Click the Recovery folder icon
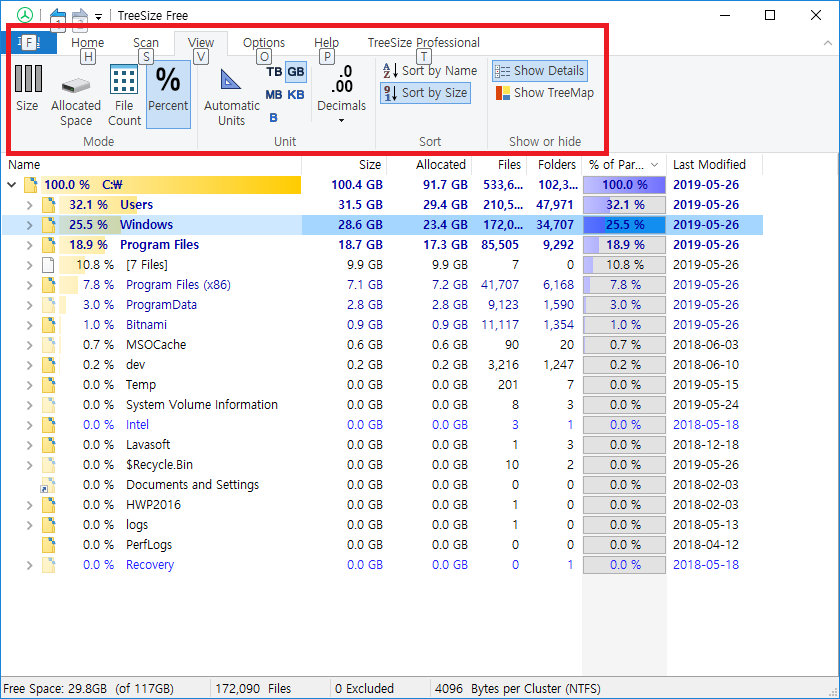The width and height of the screenshot is (840, 699). point(49,565)
